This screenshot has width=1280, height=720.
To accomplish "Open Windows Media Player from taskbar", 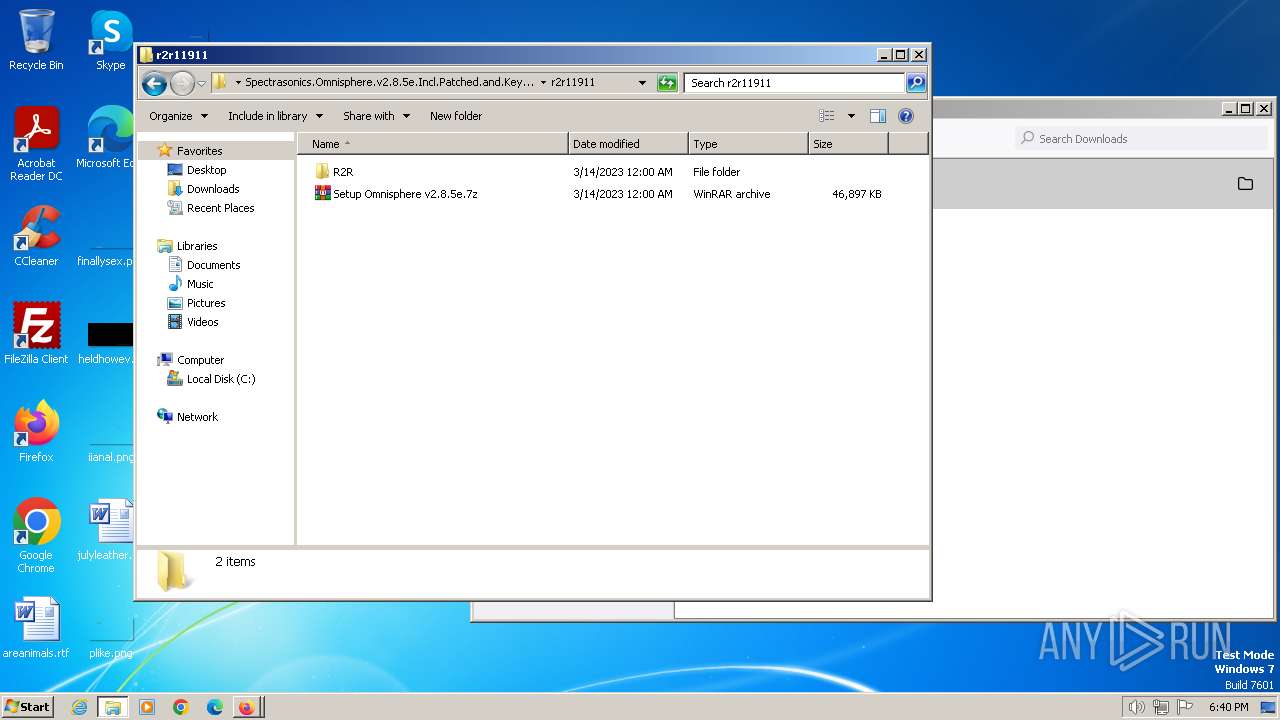I will click(x=147, y=707).
